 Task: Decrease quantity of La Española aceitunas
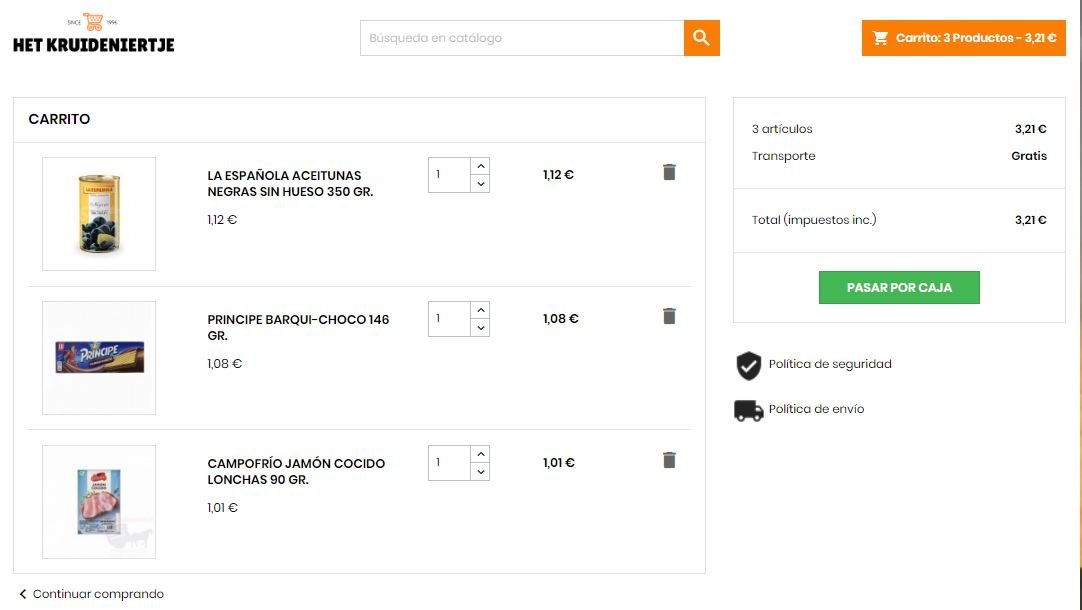480,184
